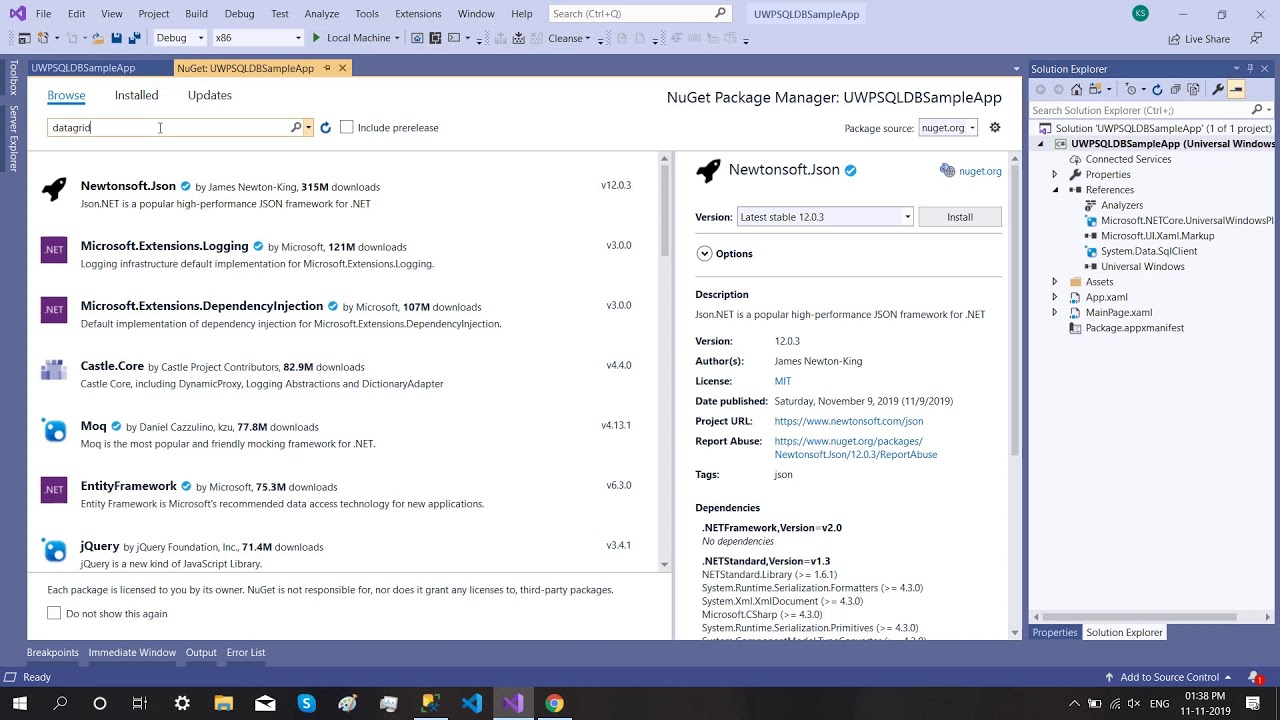Click KS account avatar badge
This screenshot has height=720, width=1280.
1140,13
